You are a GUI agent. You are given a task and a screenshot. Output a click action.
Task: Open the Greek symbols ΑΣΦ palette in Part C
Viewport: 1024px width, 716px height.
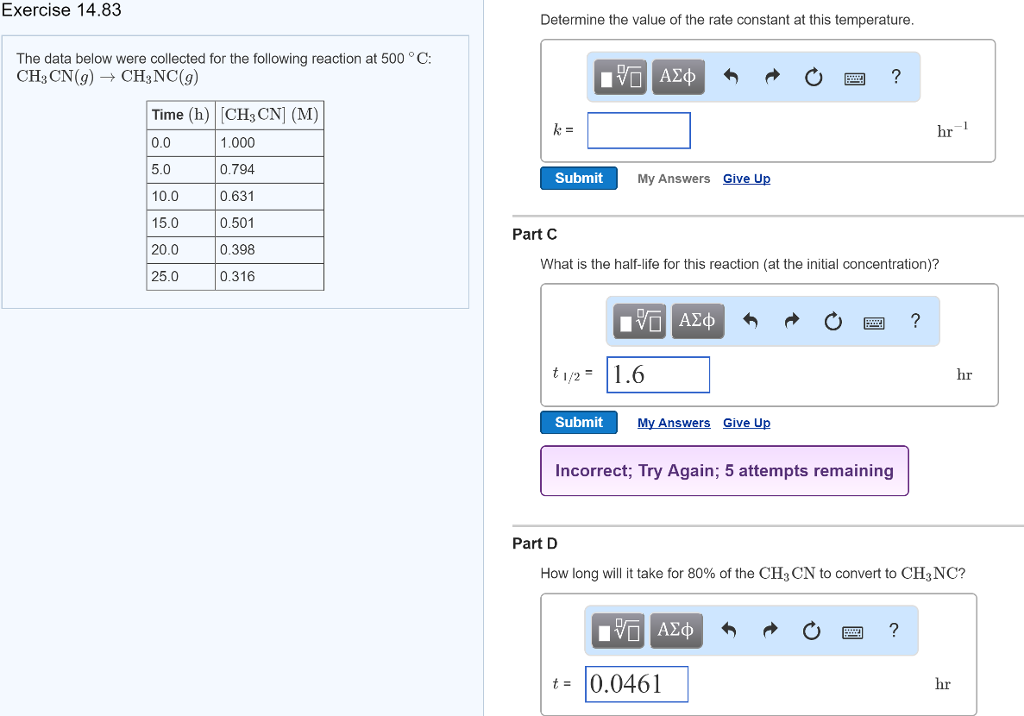click(698, 320)
